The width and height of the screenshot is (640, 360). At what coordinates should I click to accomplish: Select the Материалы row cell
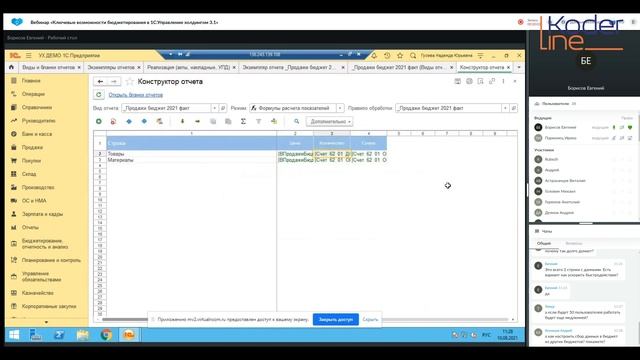191,160
